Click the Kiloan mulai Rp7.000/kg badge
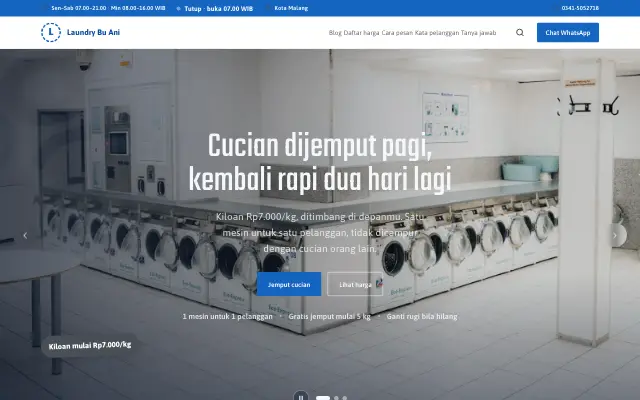Image resolution: width=640 pixels, height=400 pixels. pos(90,345)
